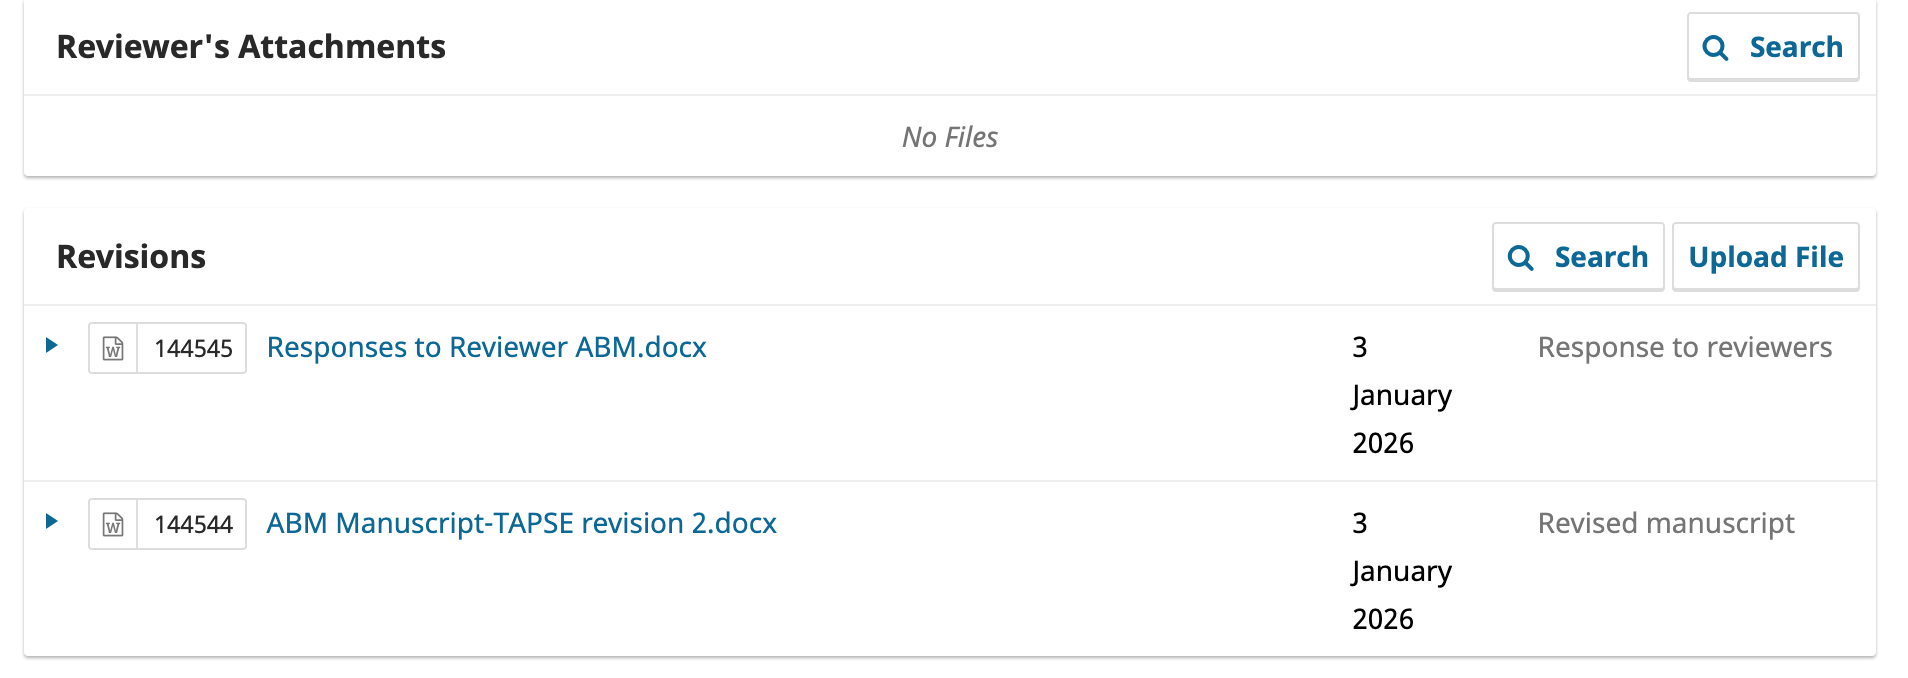Expand the ABM Manuscript-TAPSE revision 2.docx row

[x=52, y=522]
